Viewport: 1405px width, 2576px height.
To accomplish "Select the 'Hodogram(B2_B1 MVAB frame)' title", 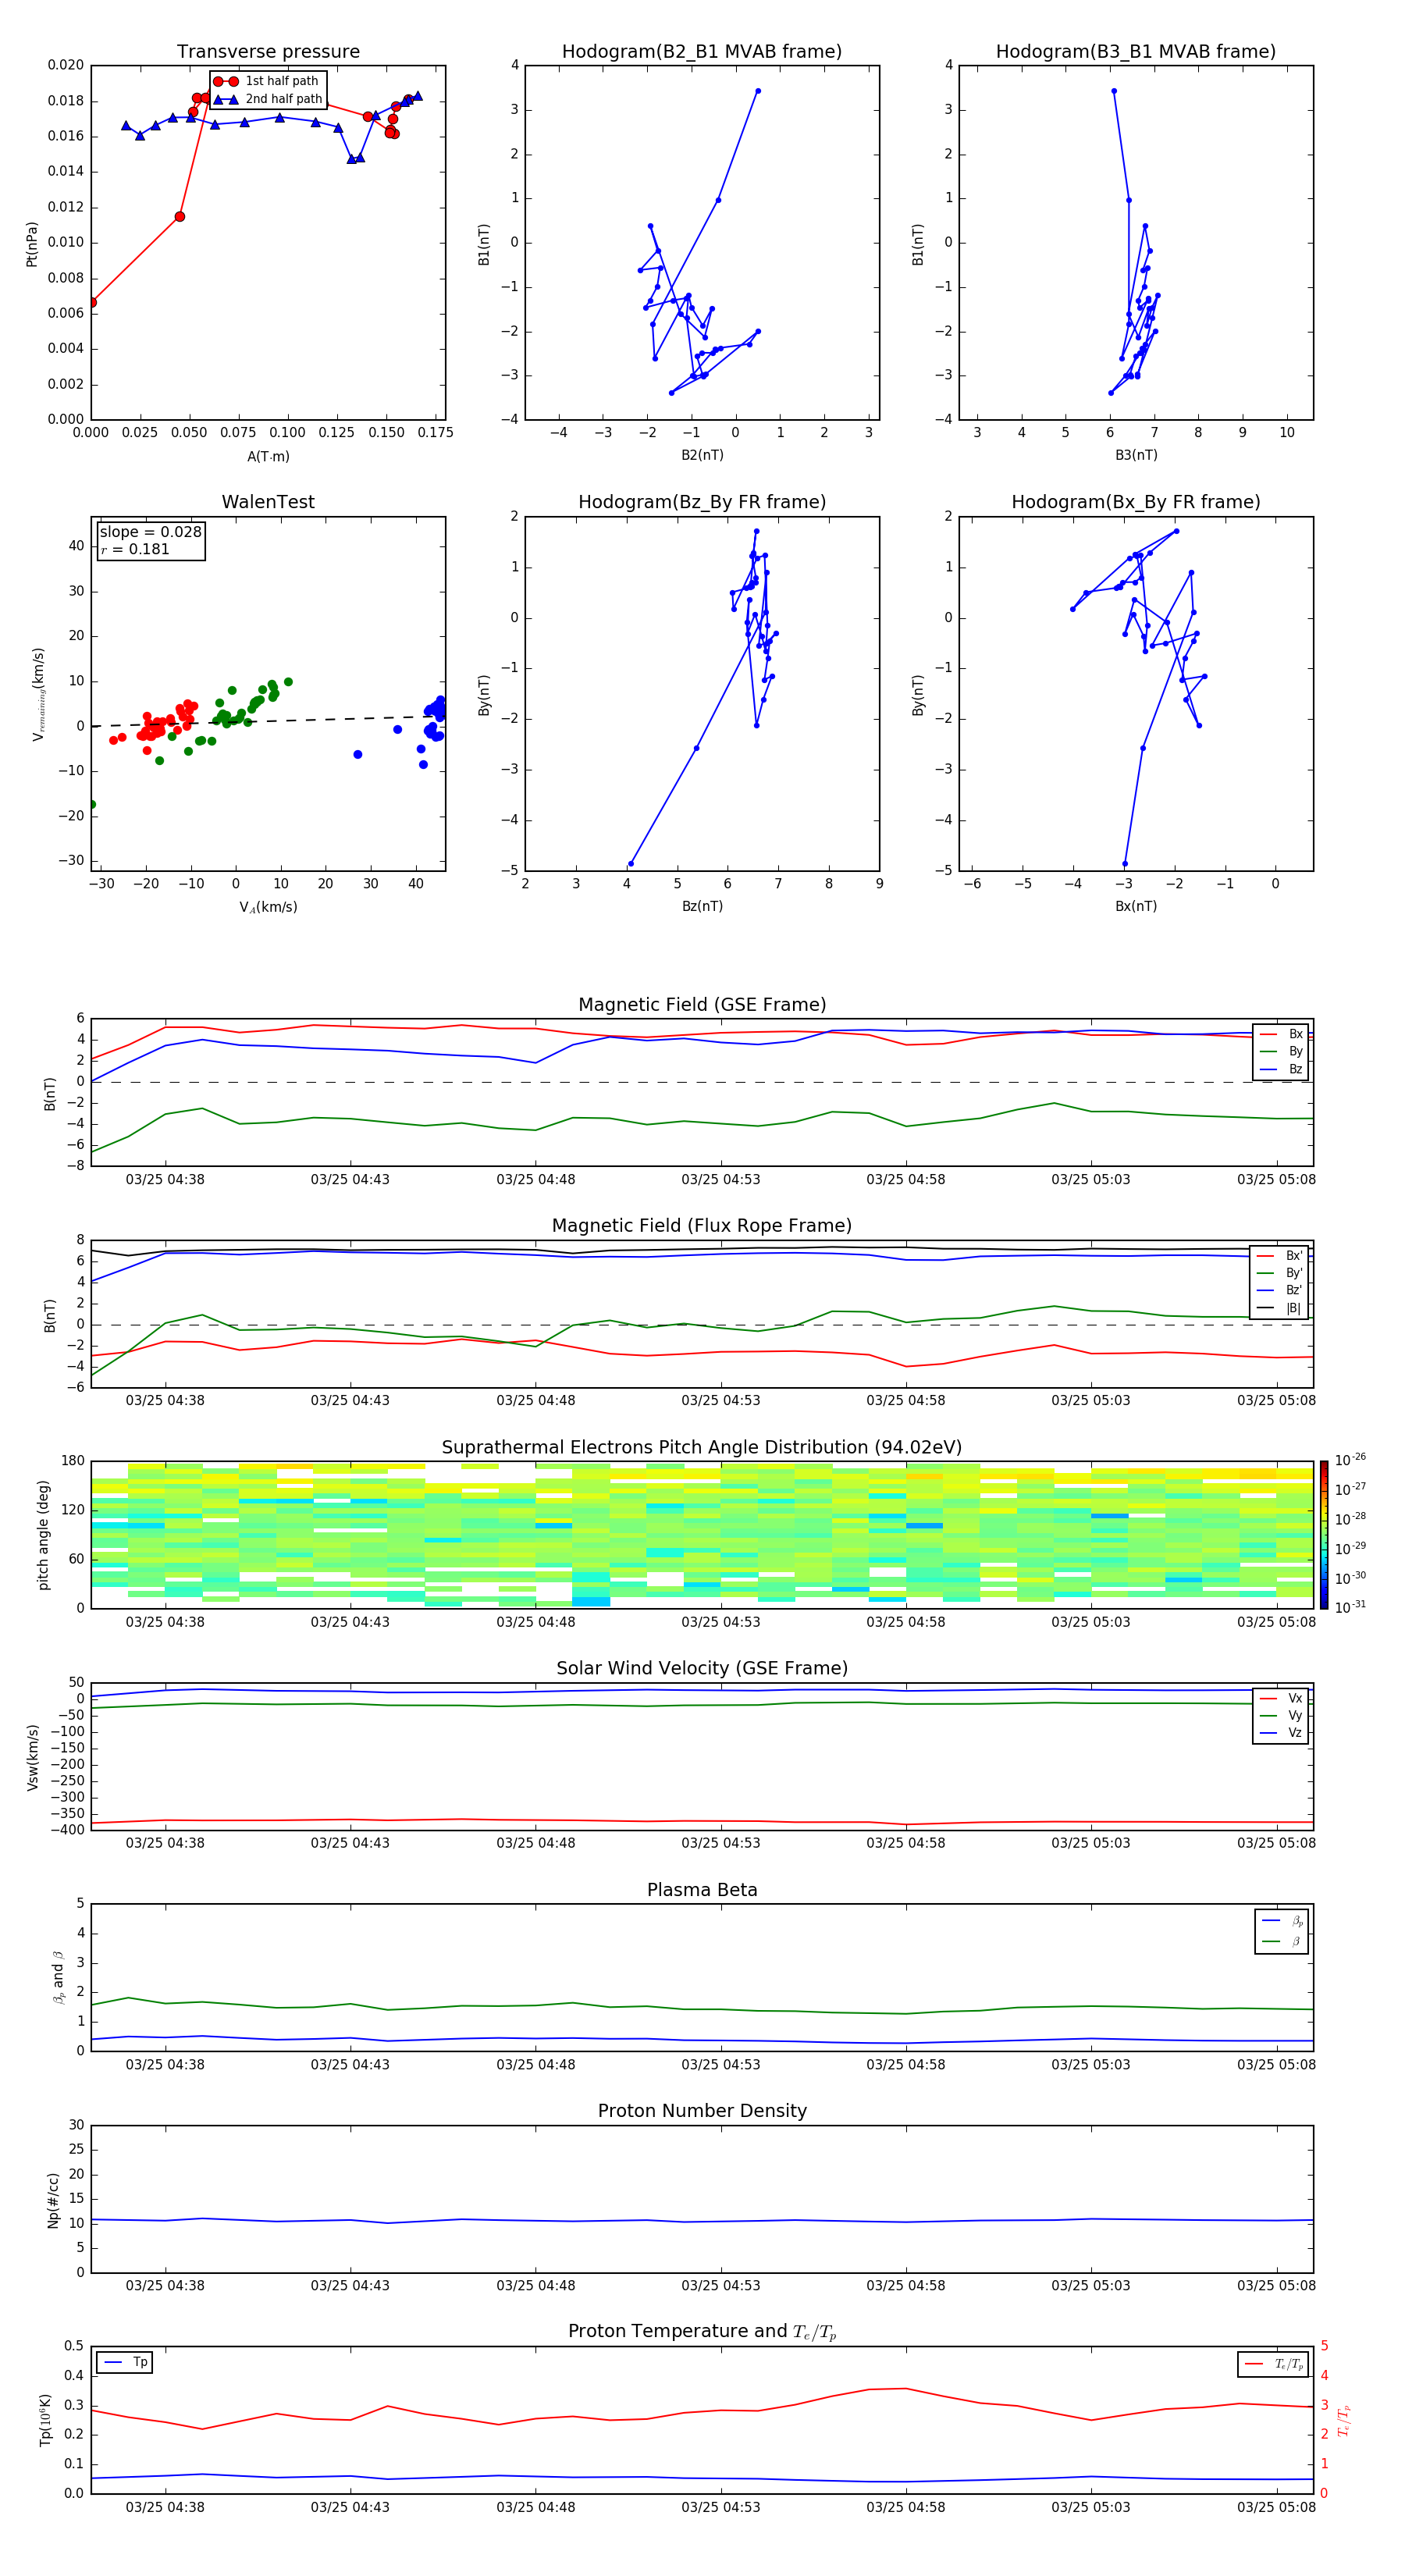I will point(702,52).
